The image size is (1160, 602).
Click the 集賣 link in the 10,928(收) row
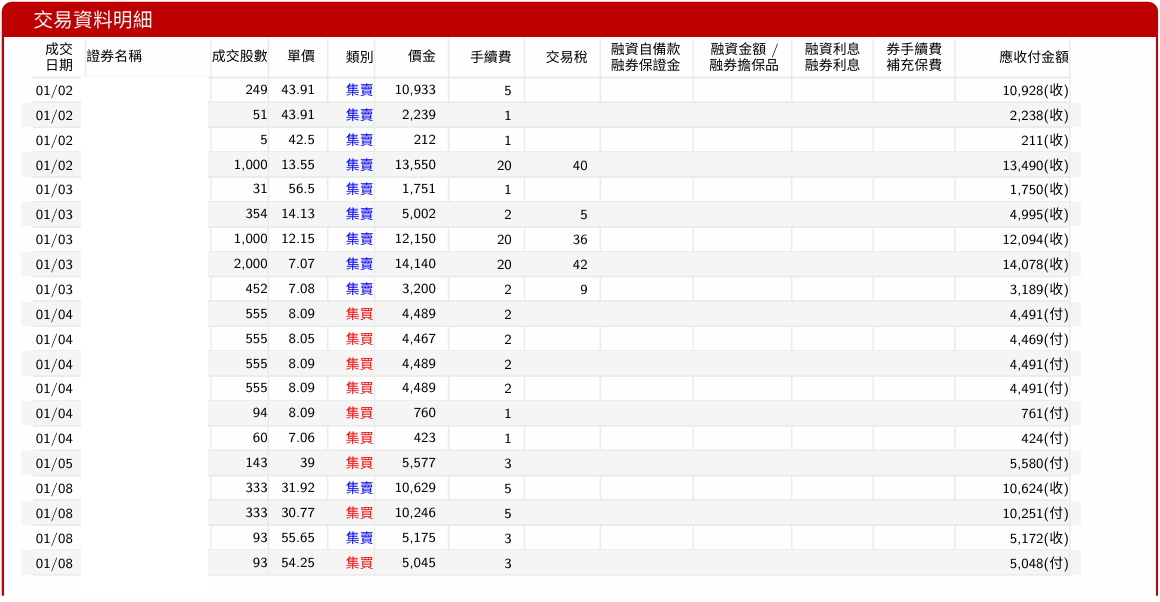[x=359, y=90]
